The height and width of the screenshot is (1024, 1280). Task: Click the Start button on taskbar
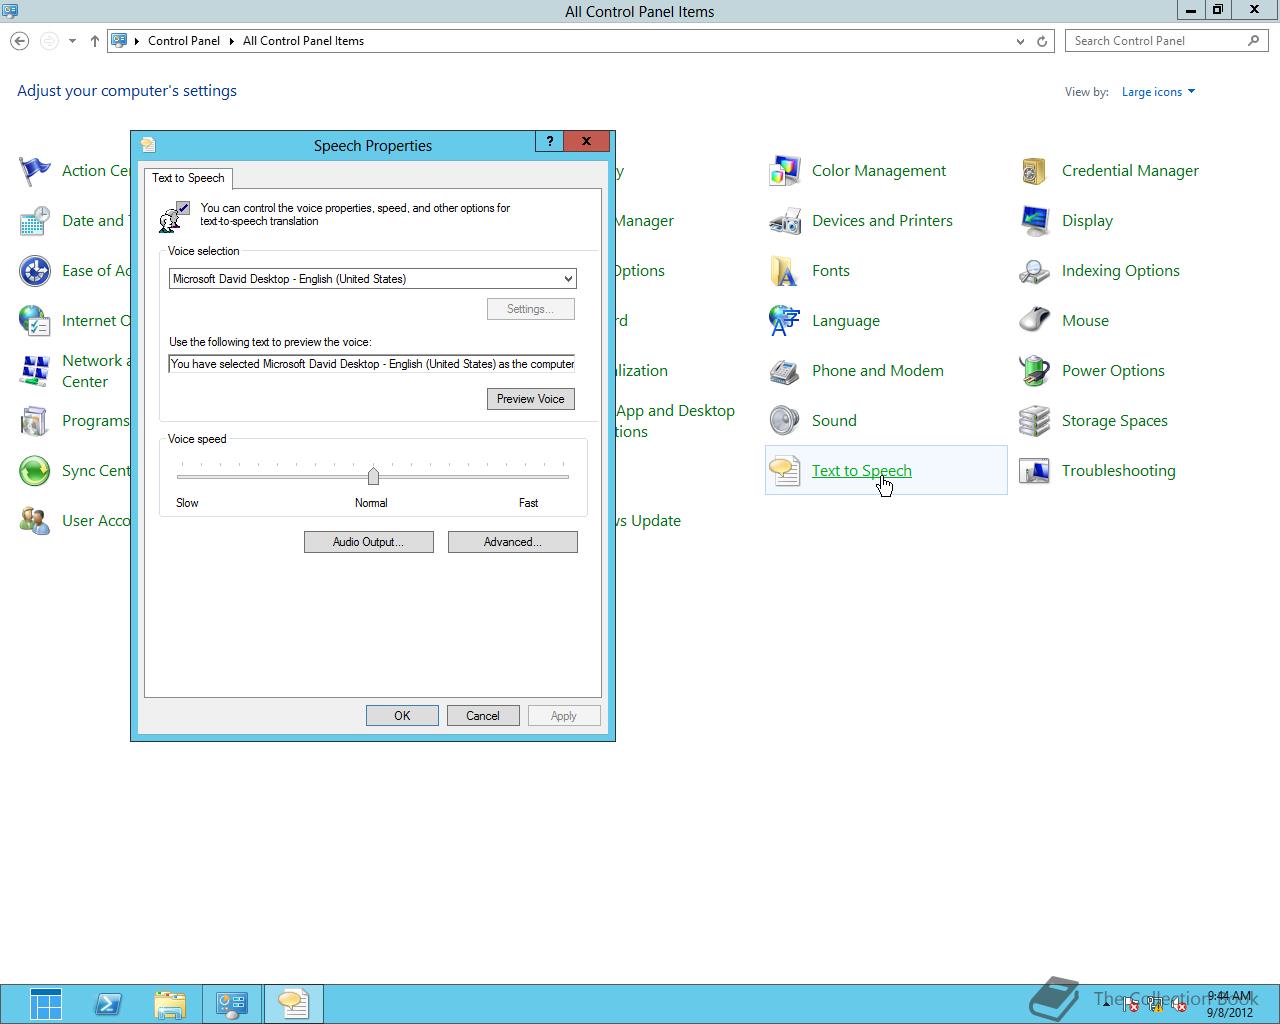click(46, 1004)
